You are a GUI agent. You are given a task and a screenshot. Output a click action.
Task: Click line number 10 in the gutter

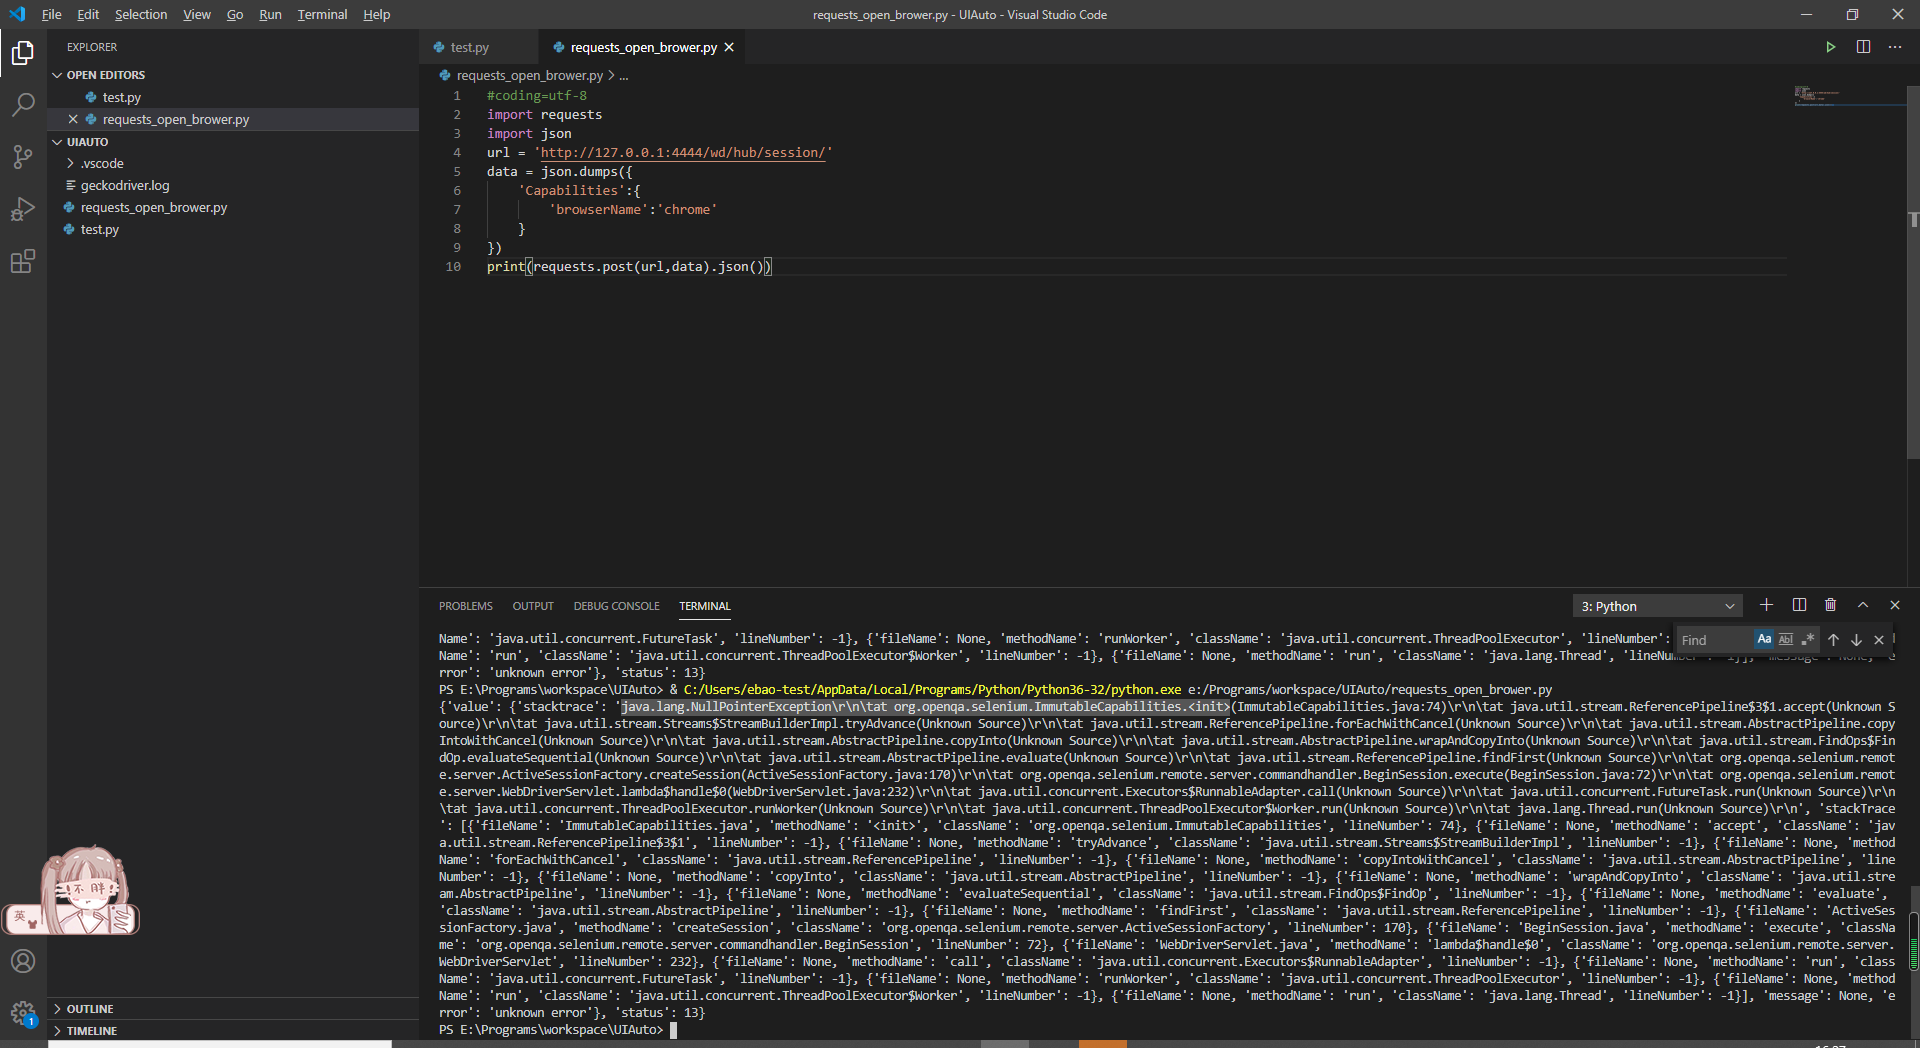453,267
